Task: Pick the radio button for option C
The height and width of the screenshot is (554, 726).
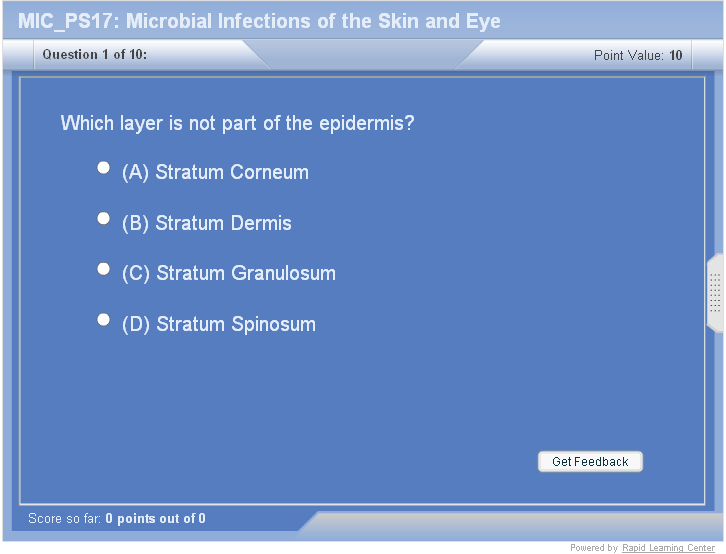Action: point(103,269)
